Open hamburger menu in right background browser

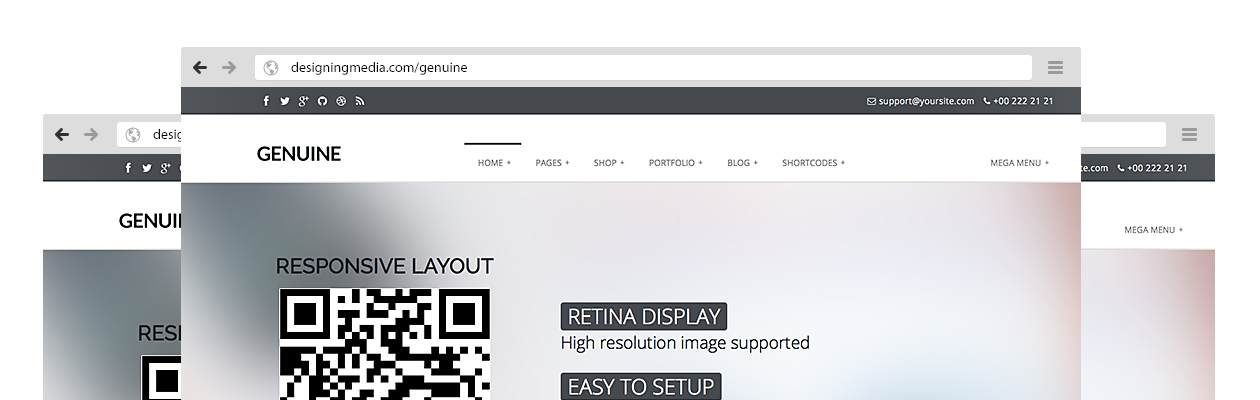pyautogui.click(x=1189, y=134)
